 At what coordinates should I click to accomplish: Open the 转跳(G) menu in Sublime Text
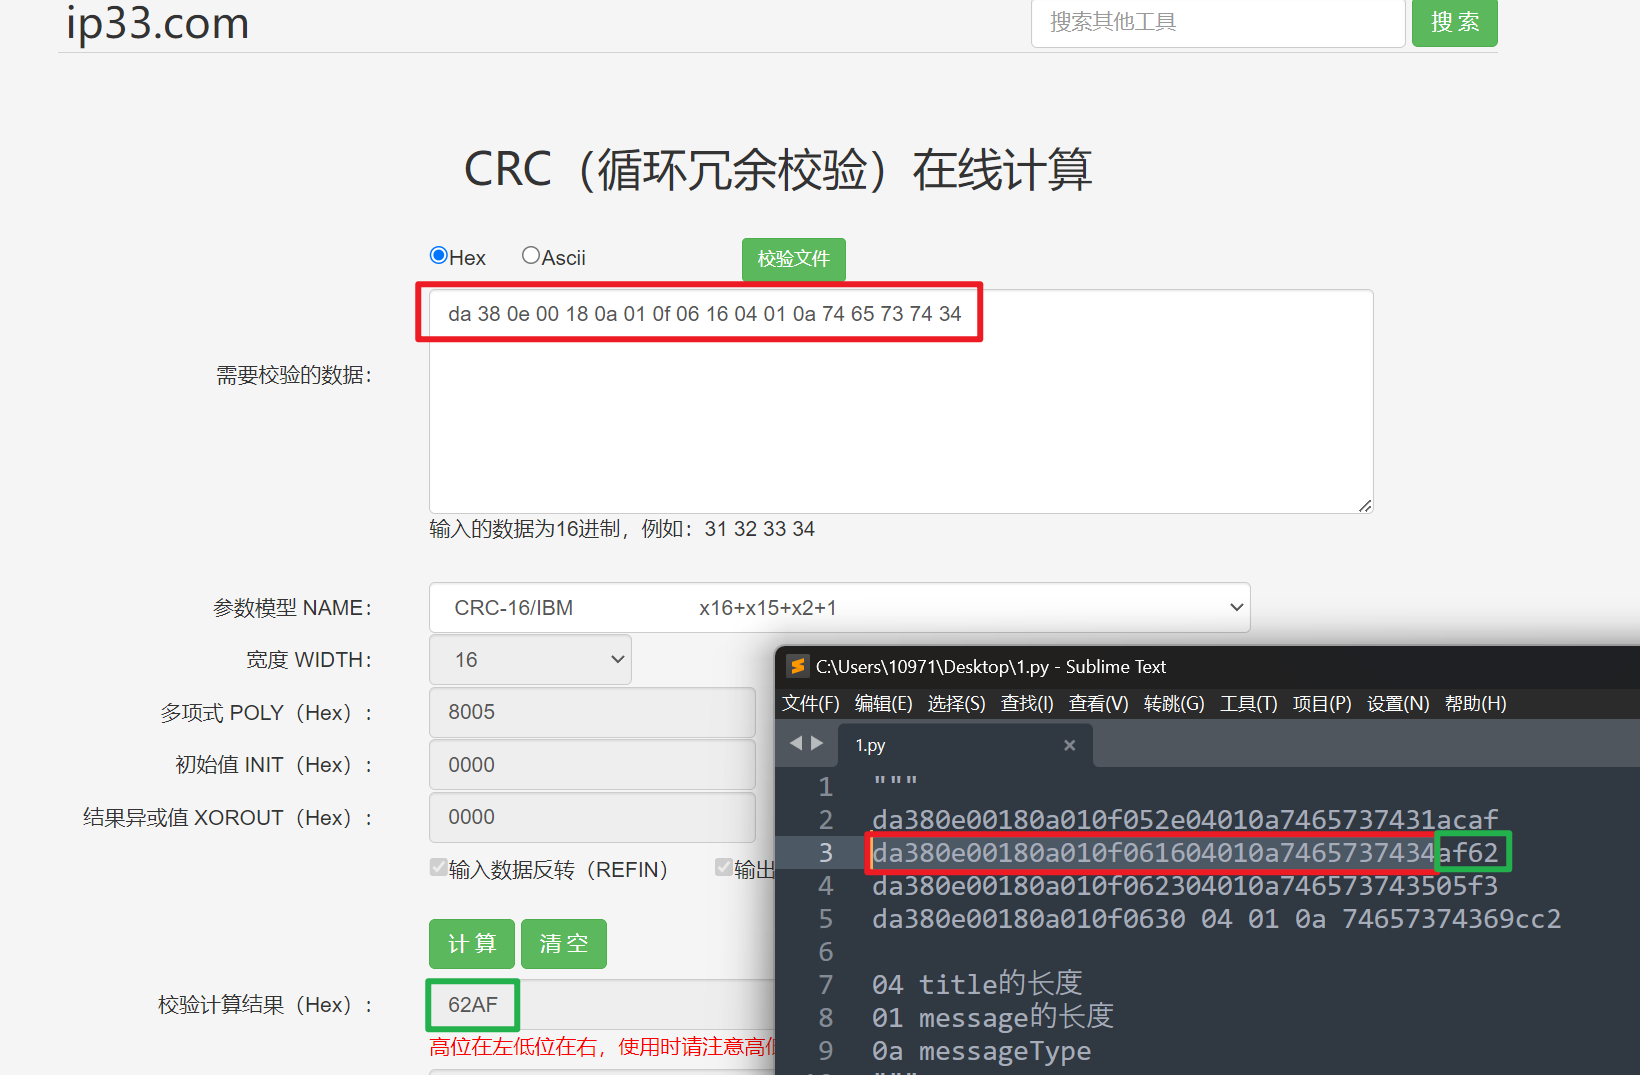[x=1175, y=704]
